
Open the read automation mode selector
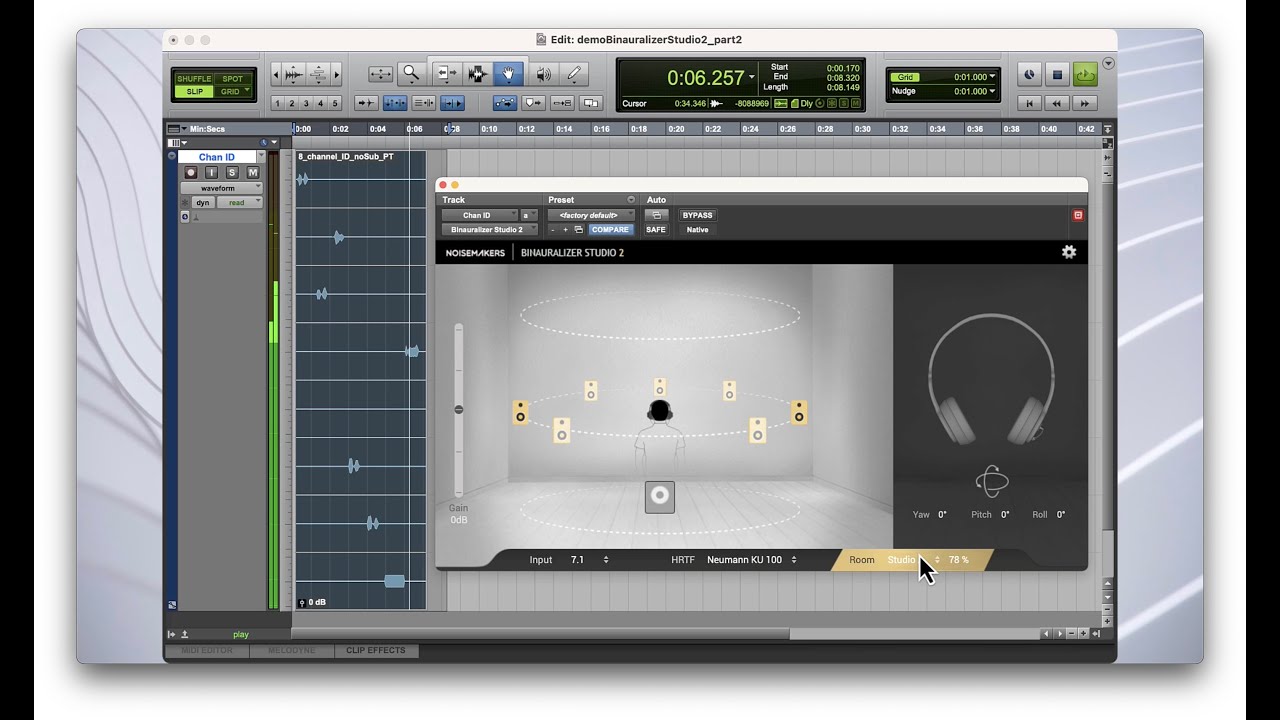click(x=239, y=203)
